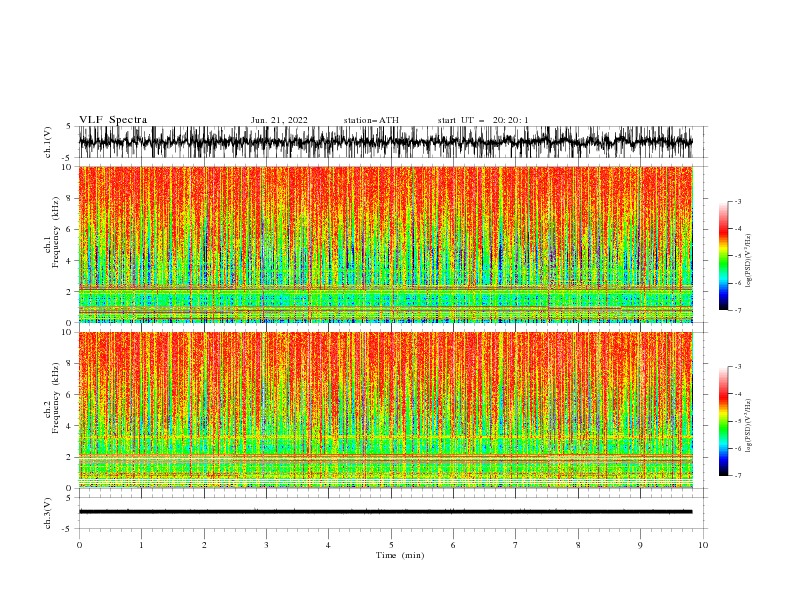
Task: Click the time axis tick label "7"
Action: 516,545
